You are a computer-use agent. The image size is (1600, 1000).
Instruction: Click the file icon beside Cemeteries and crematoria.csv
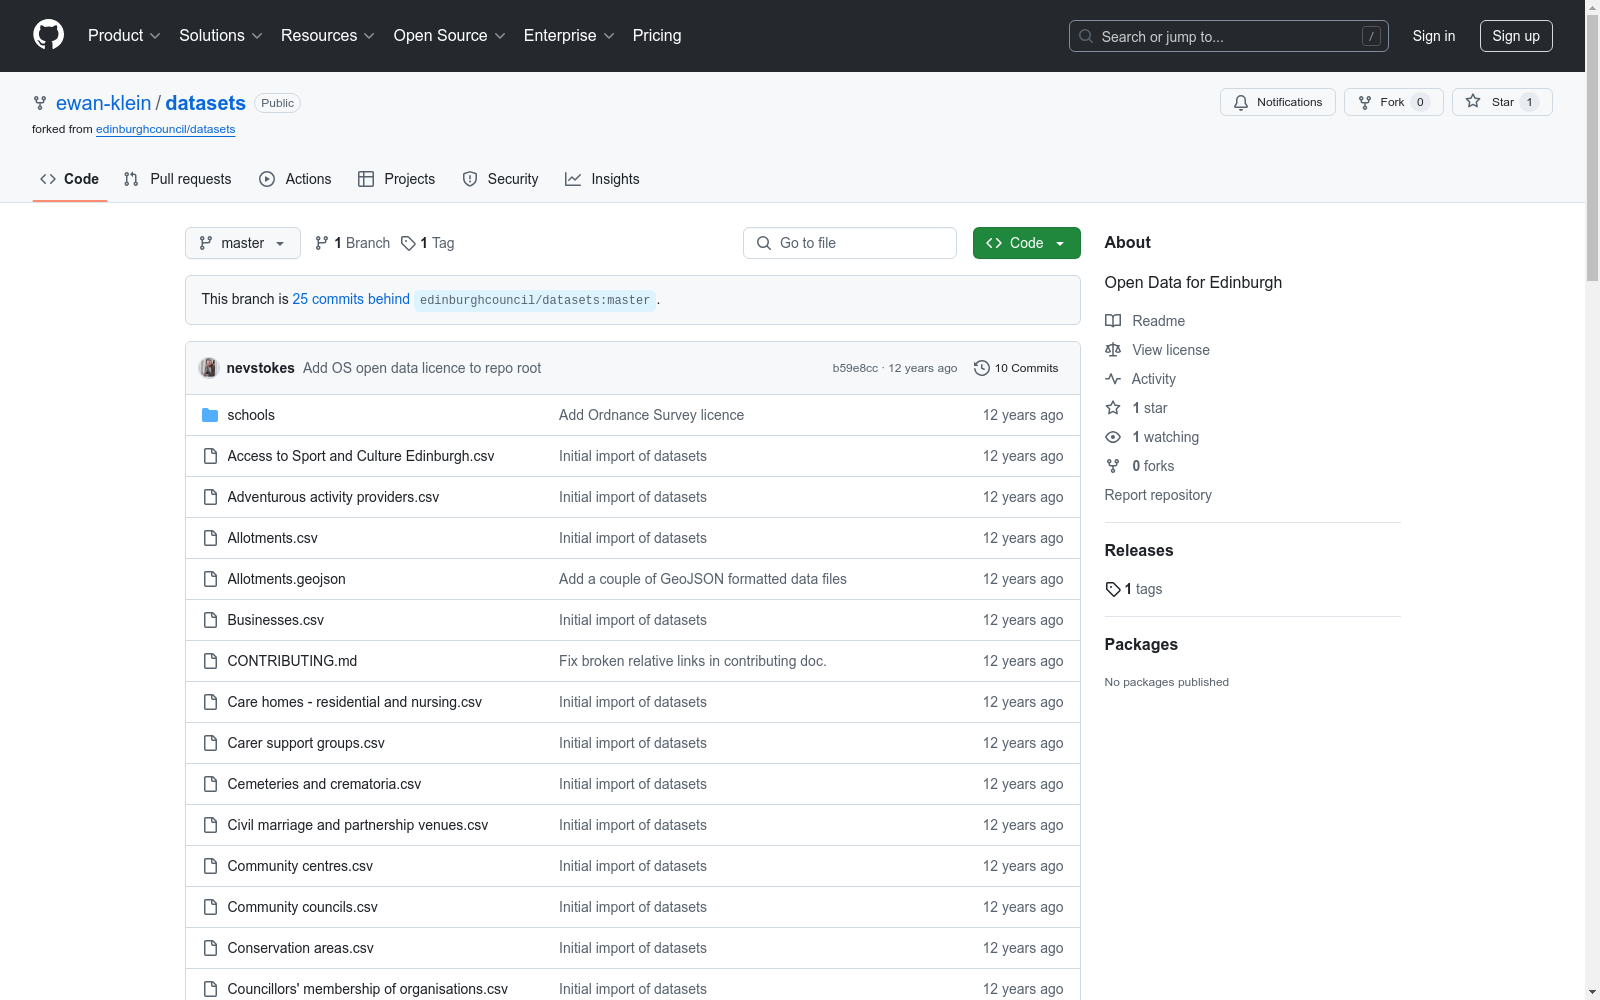pos(210,784)
